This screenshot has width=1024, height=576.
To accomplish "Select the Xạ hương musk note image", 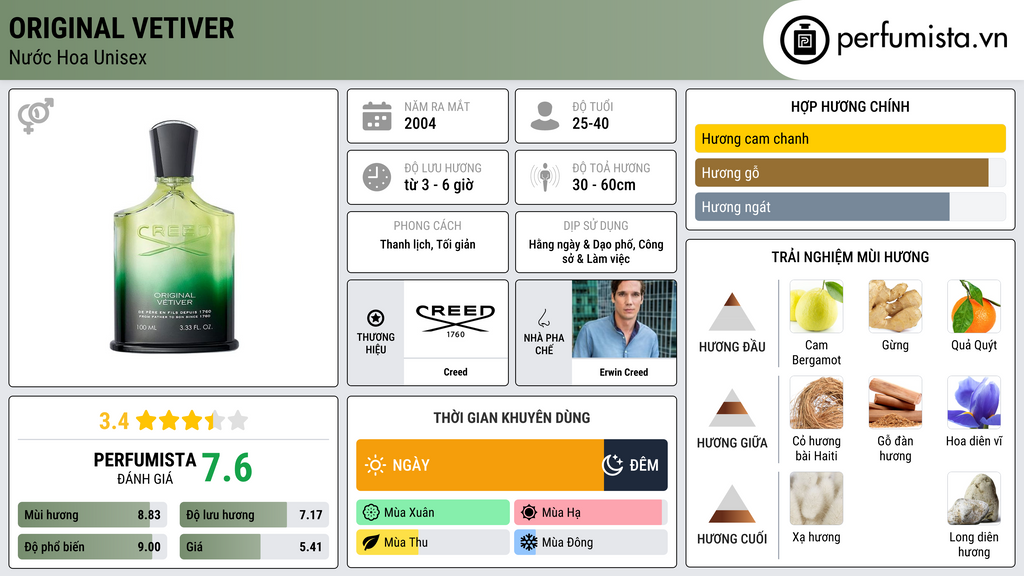I will (816, 498).
